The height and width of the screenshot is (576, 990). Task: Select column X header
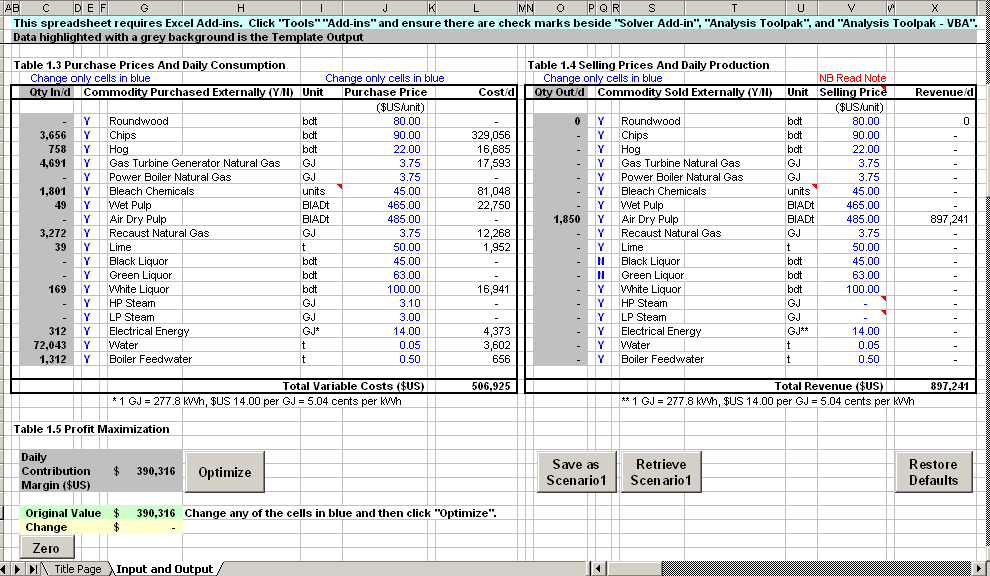tap(934, 8)
